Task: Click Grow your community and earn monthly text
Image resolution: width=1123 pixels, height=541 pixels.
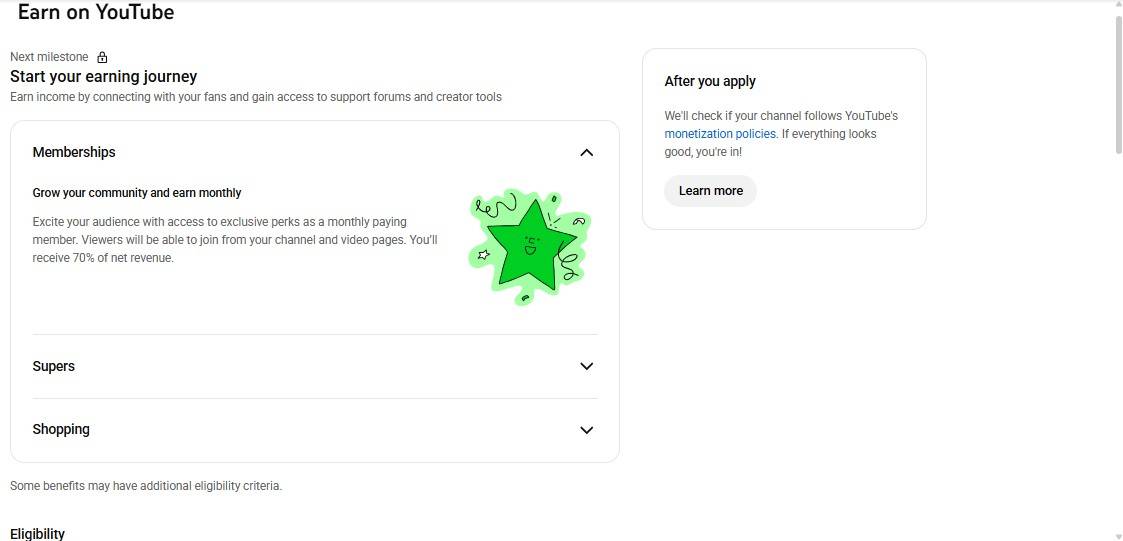Action: coord(137,193)
